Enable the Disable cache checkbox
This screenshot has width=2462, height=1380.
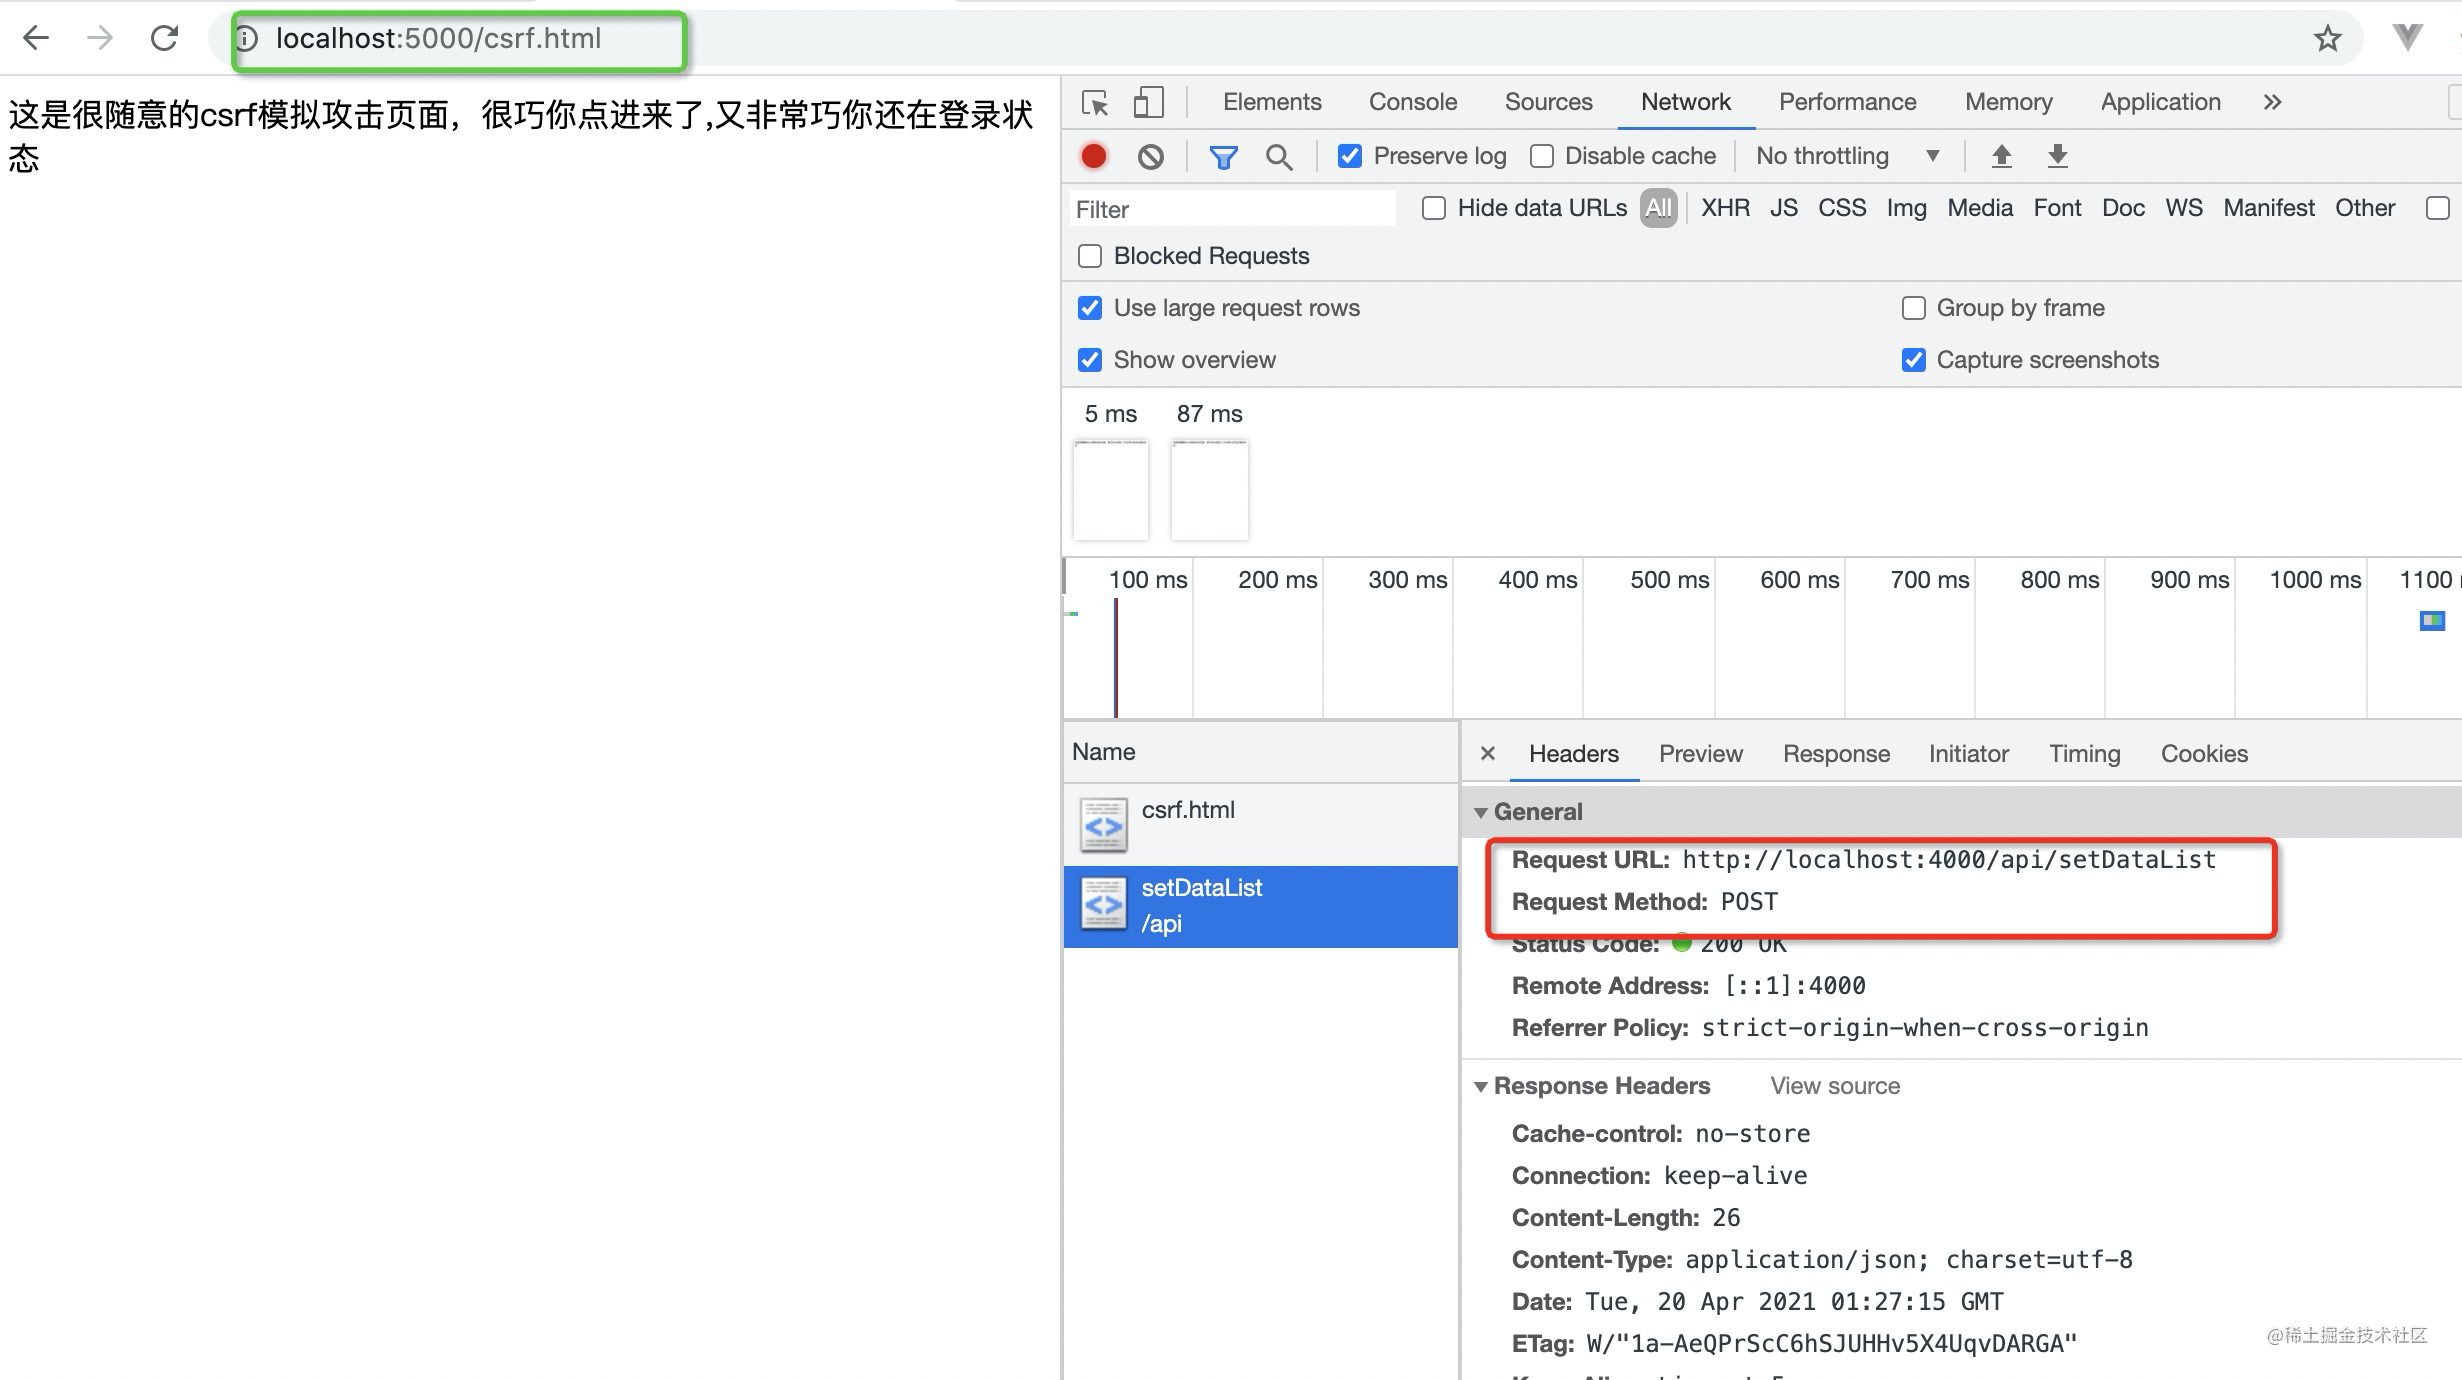point(1542,156)
